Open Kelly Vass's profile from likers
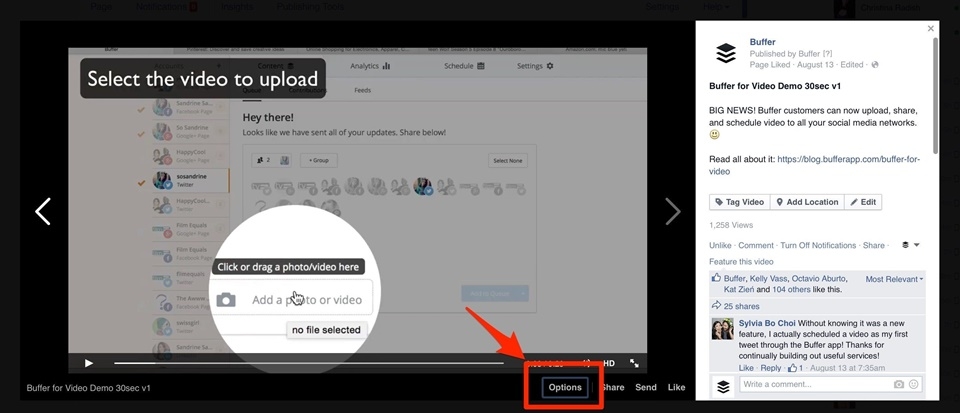Screen dimensions: 960x413 pyautogui.click(x=770, y=278)
